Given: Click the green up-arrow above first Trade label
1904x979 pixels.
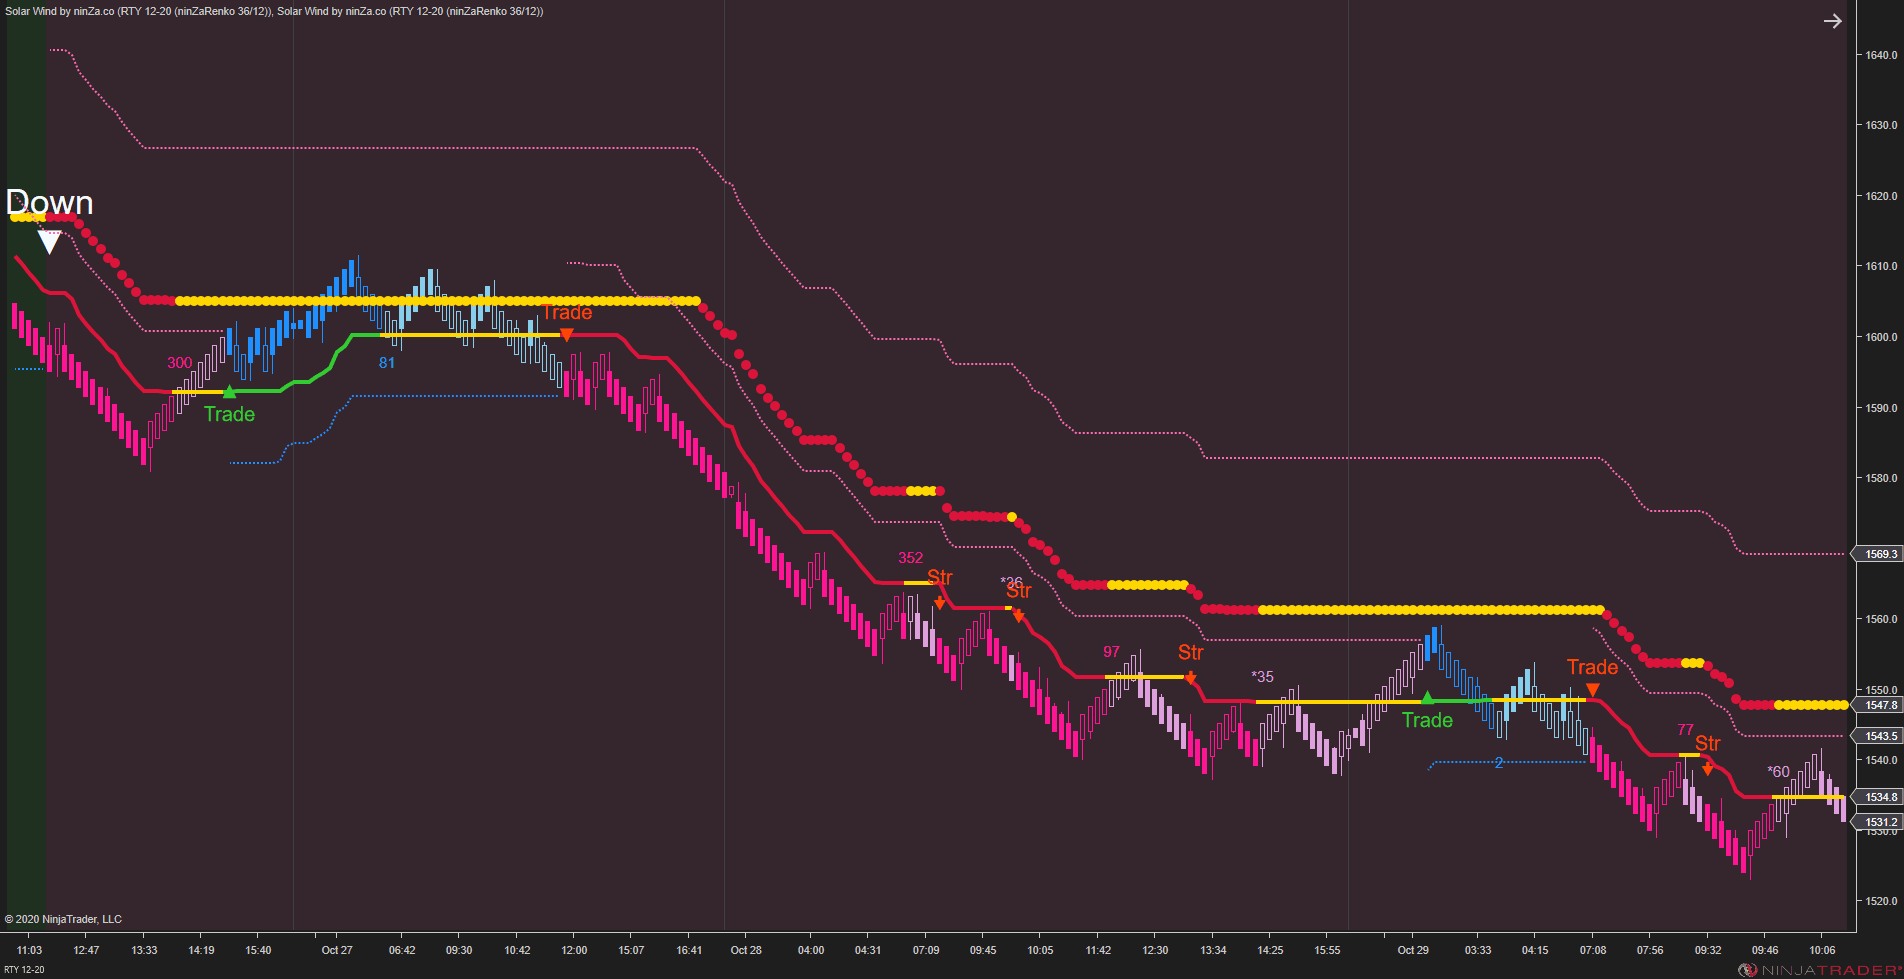Looking at the screenshot, I should click(x=230, y=392).
